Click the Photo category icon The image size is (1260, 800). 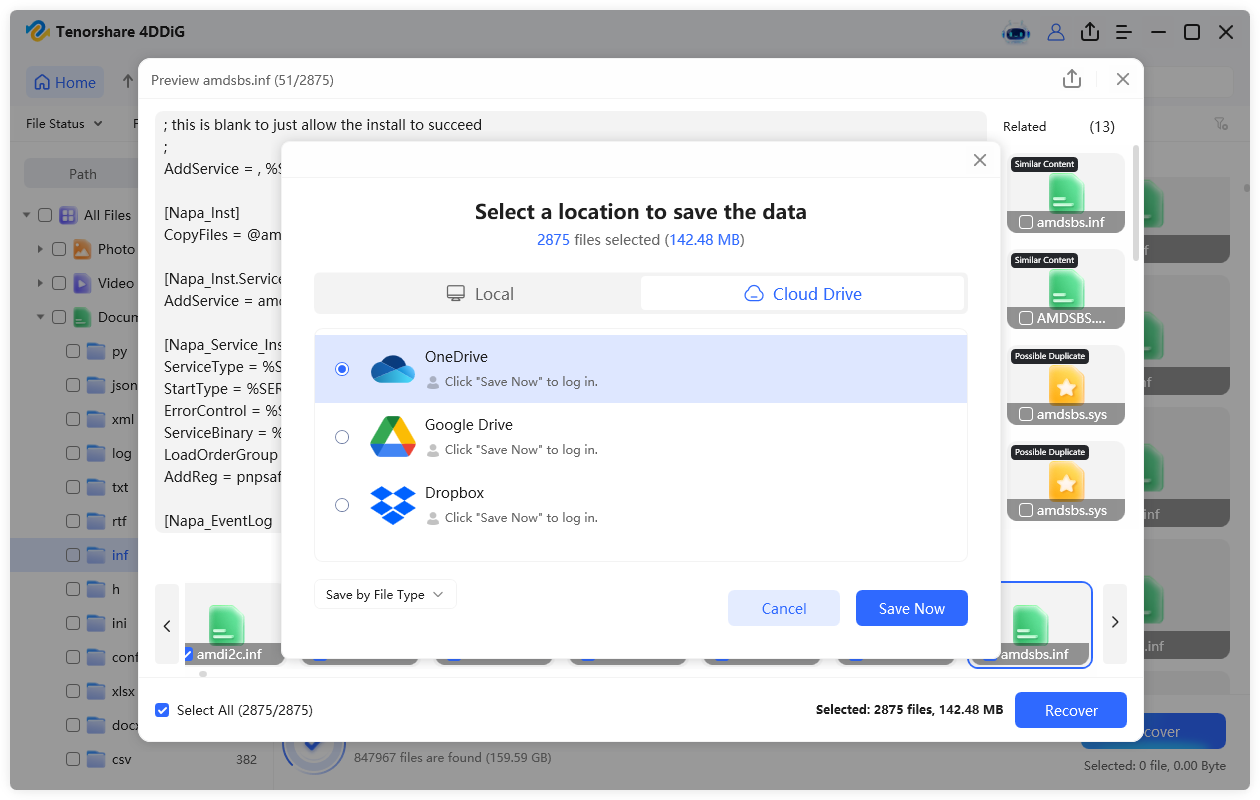[82, 249]
